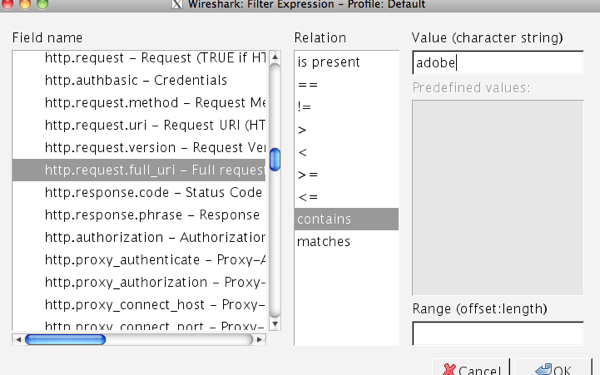600x375 pixels.
Task: Select http.request field in list
Action: 139,58
